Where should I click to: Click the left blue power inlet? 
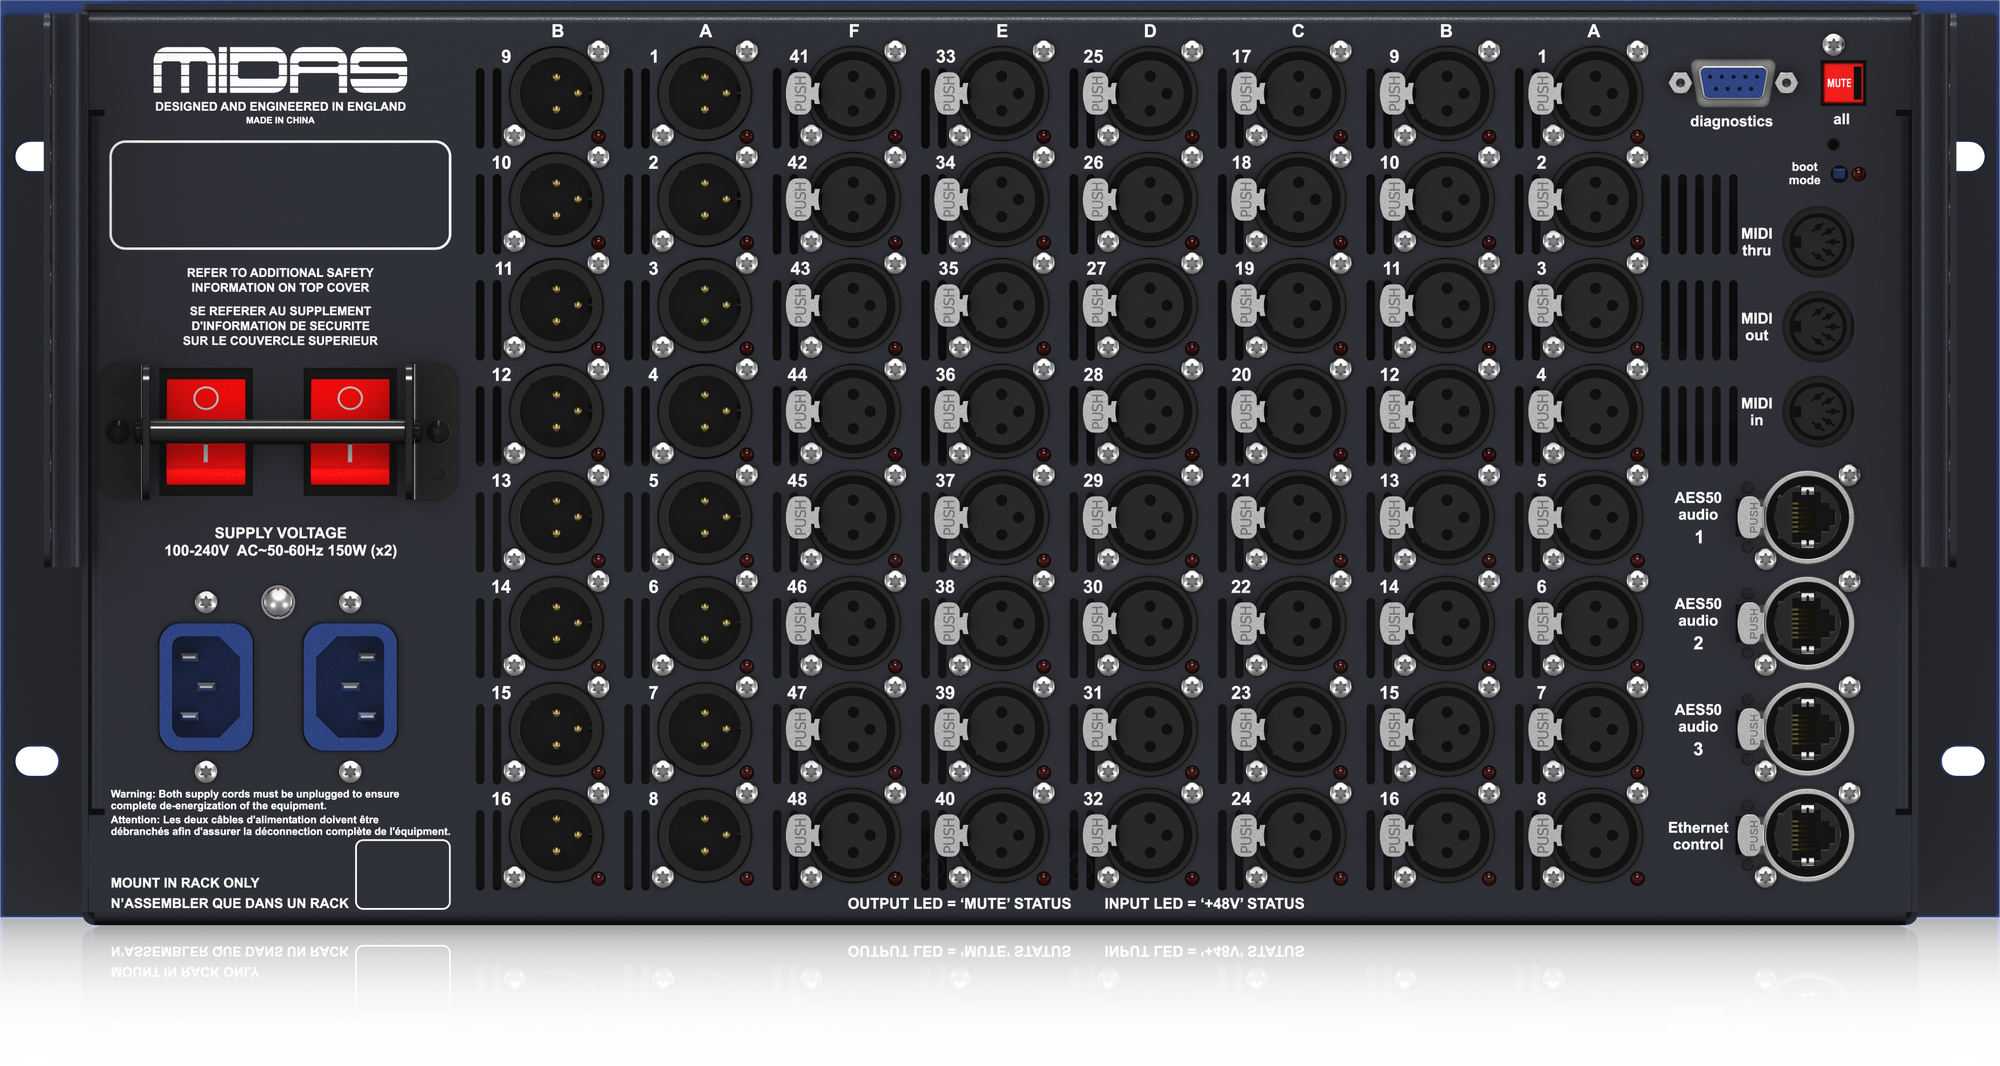pyautogui.click(x=206, y=687)
